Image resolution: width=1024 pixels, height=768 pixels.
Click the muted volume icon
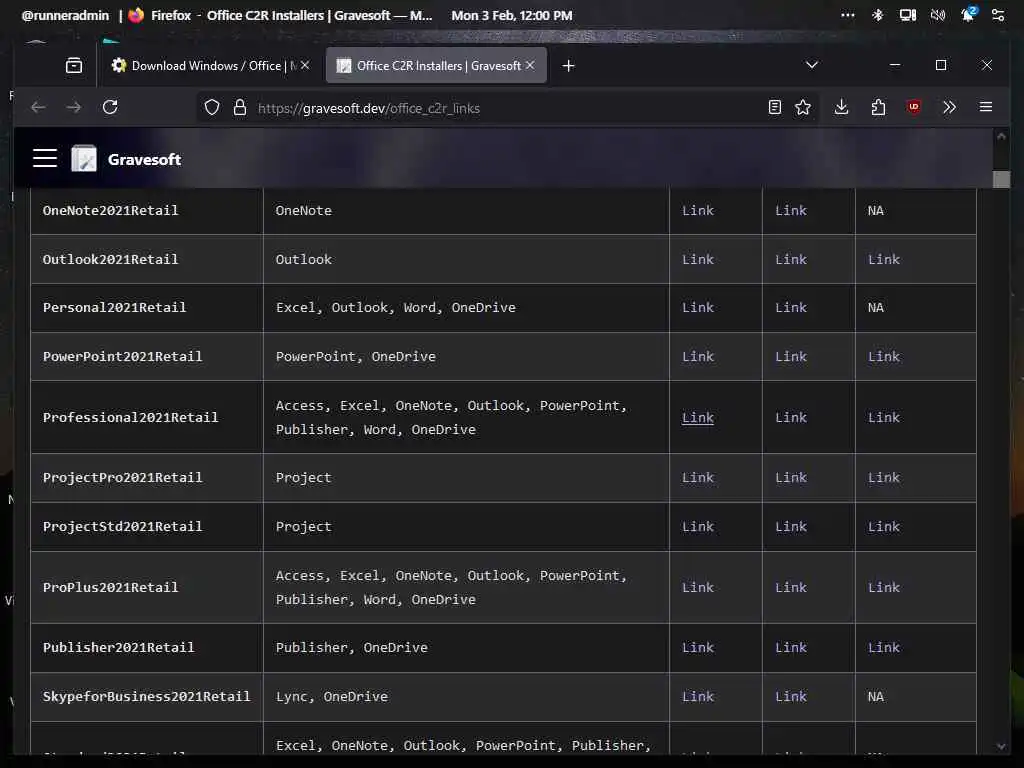pos(938,15)
